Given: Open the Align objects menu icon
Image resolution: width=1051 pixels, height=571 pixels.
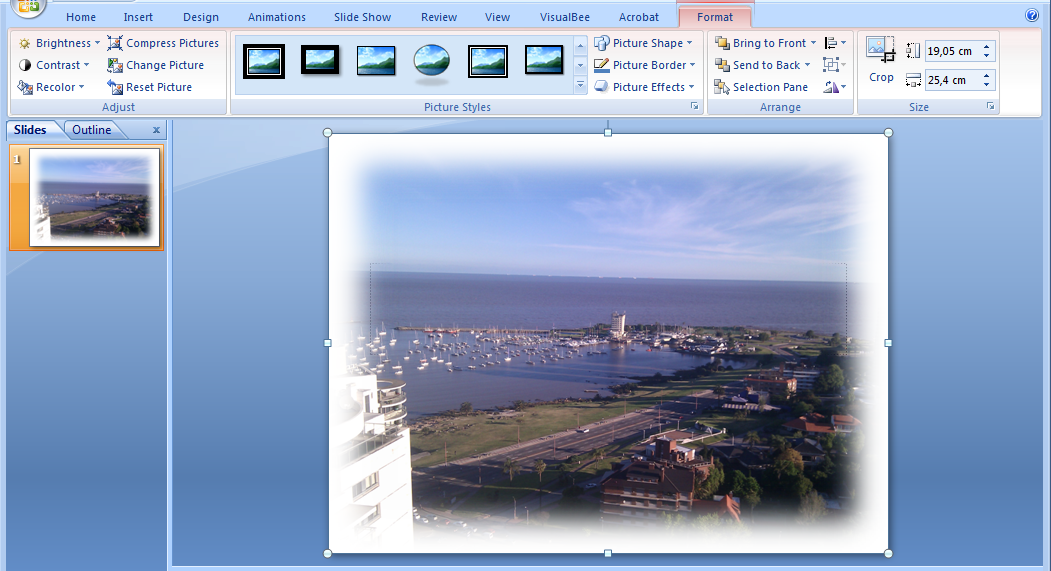Looking at the screenshot, I should [831, 43].
